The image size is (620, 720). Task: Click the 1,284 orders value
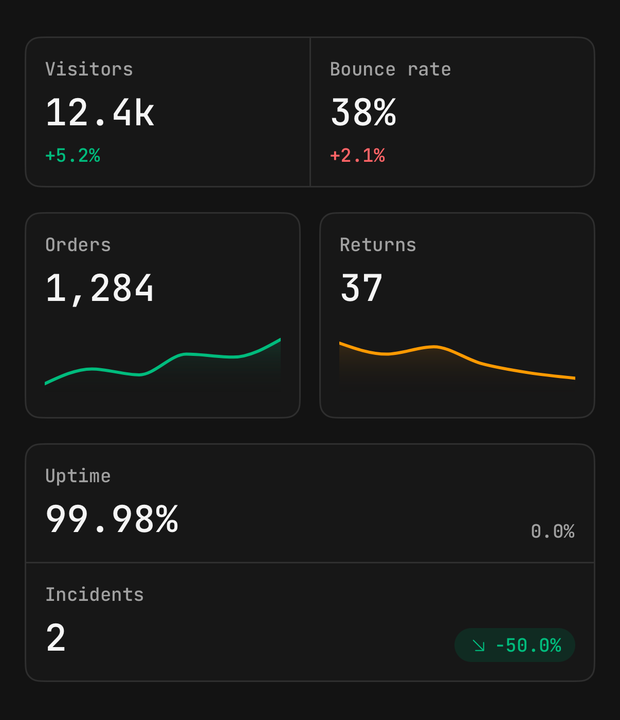click(x=99, y=288)
